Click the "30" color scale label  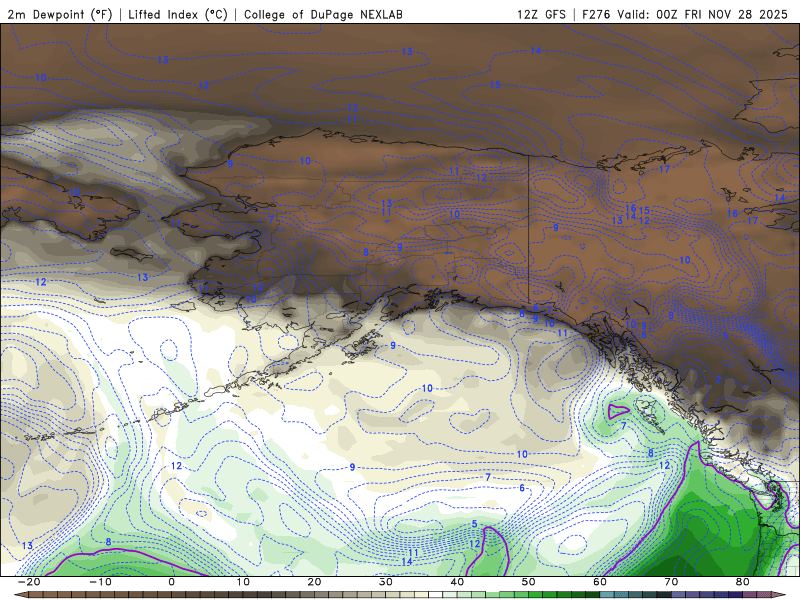(x=386, y=582)
